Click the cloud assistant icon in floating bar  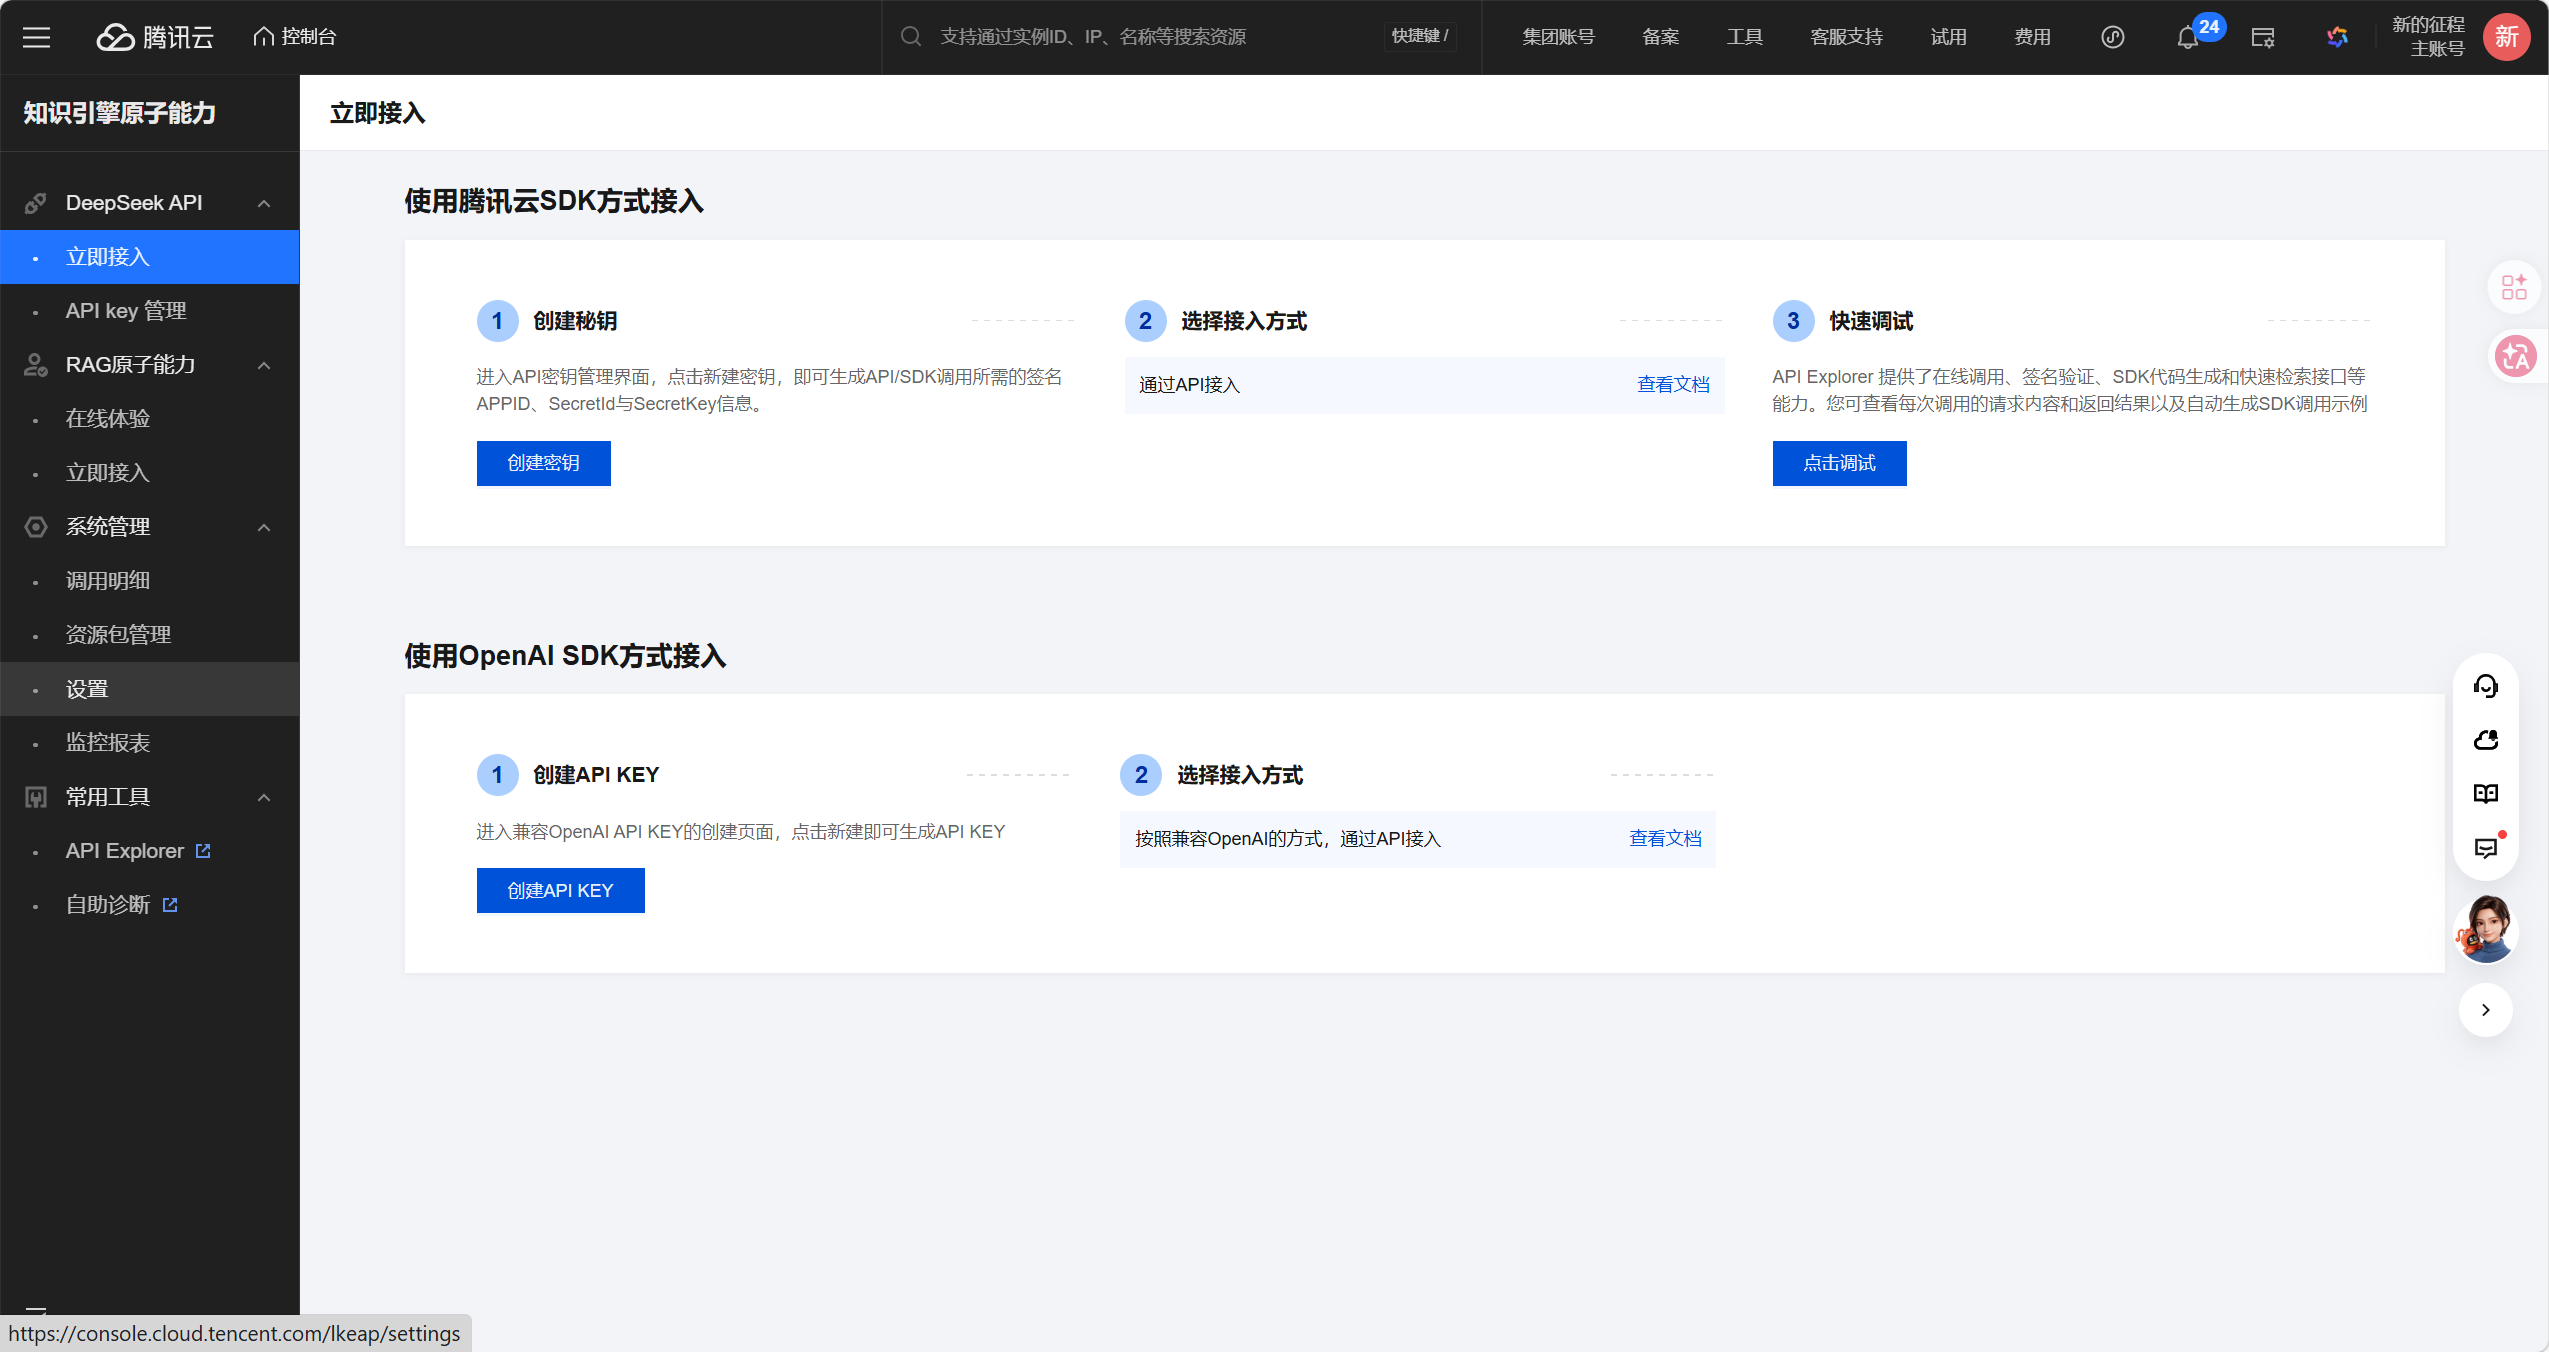(x=2485, y=740)
